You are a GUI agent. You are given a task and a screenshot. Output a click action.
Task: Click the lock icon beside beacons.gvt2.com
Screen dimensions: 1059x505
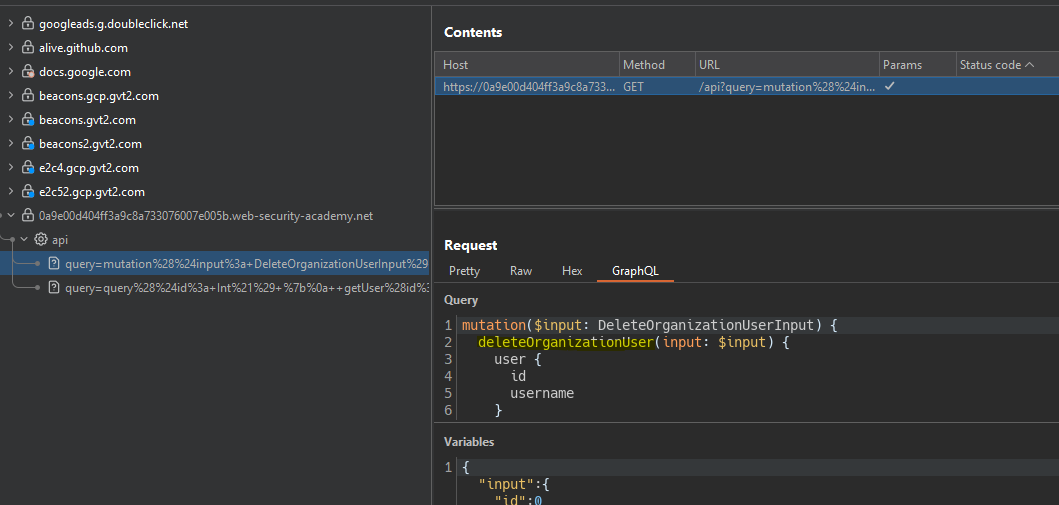[28, 120]
